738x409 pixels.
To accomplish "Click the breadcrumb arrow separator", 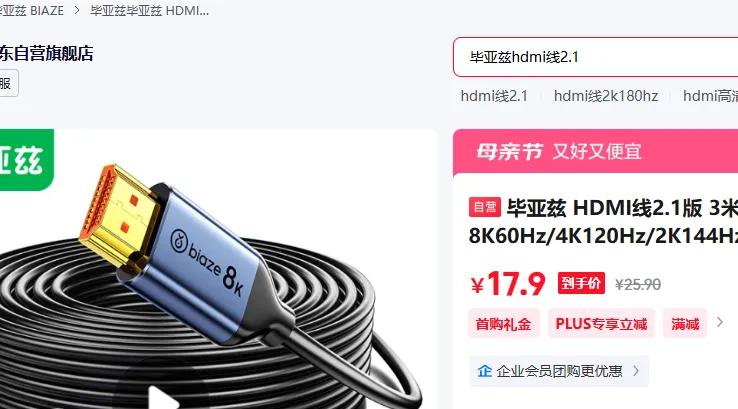I will point(77,10).
